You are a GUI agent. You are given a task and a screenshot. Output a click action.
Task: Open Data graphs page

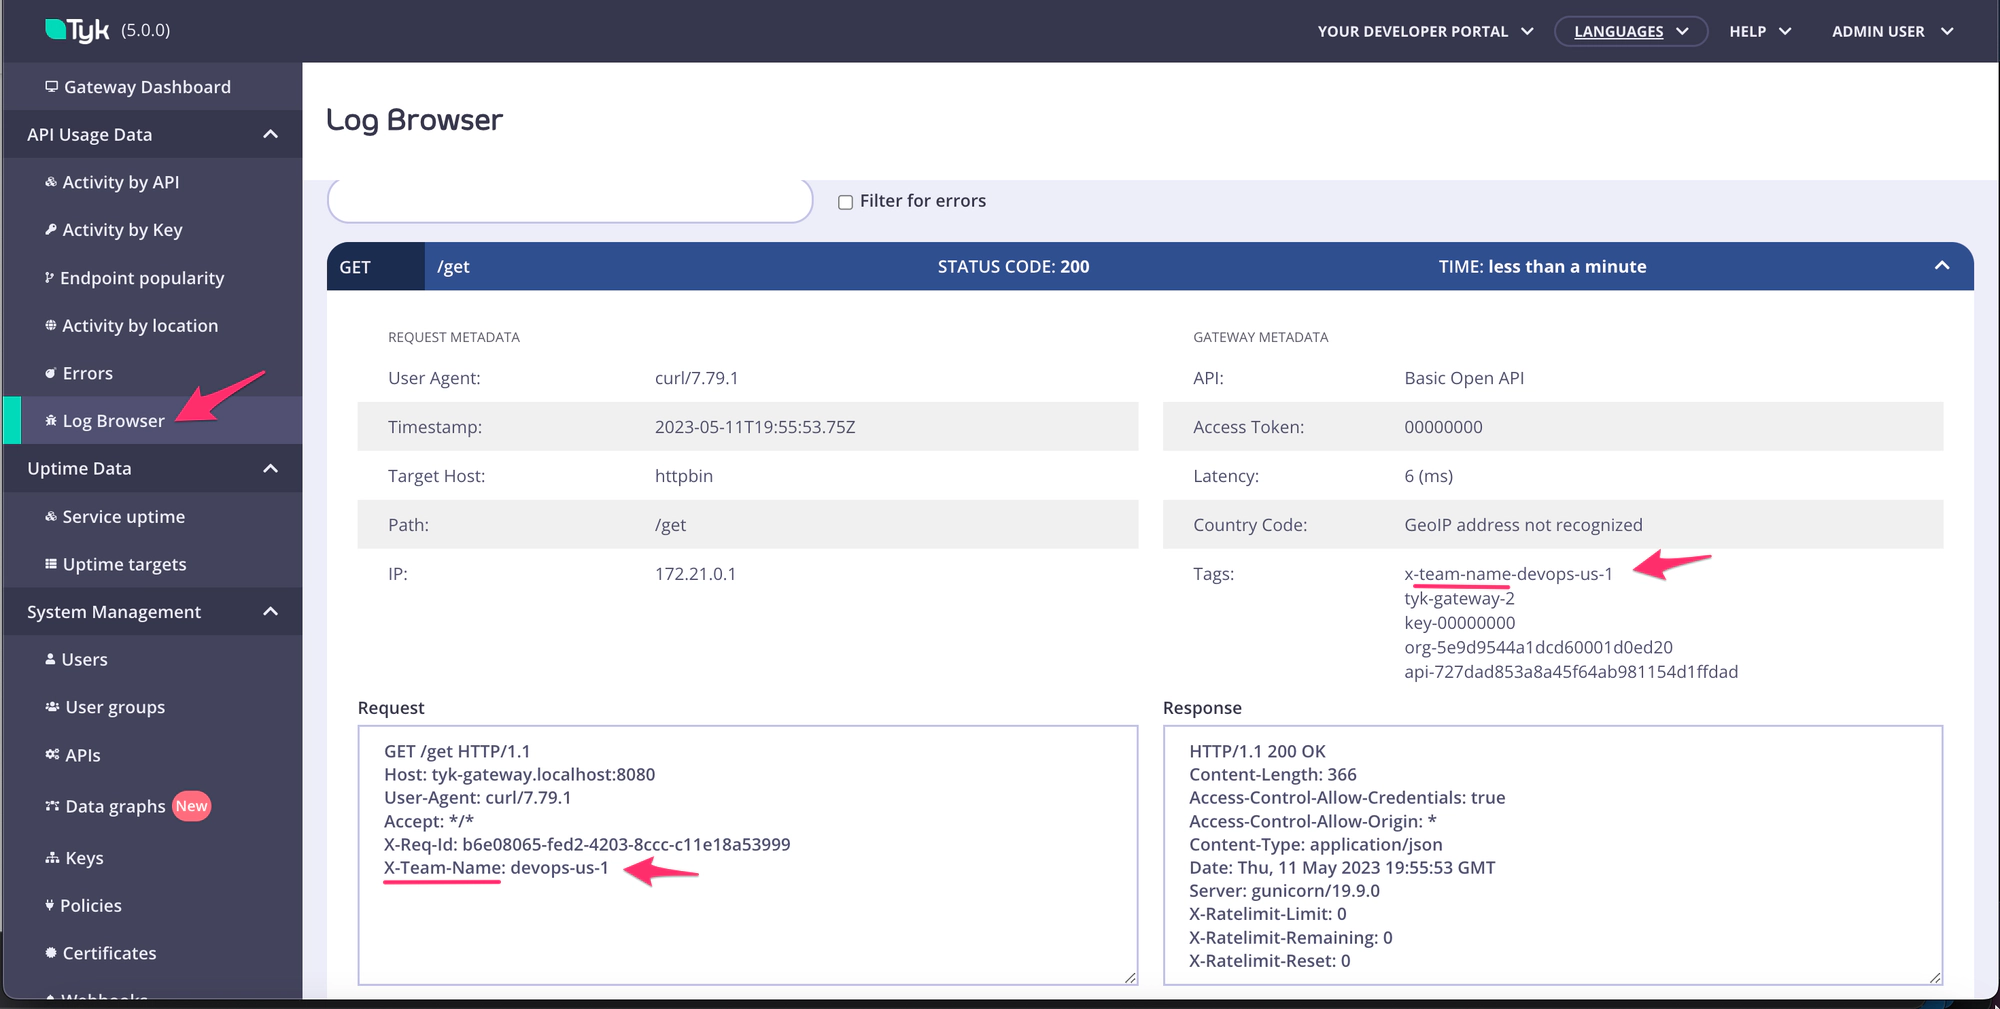pyautogui.click(x=115, y=807)
